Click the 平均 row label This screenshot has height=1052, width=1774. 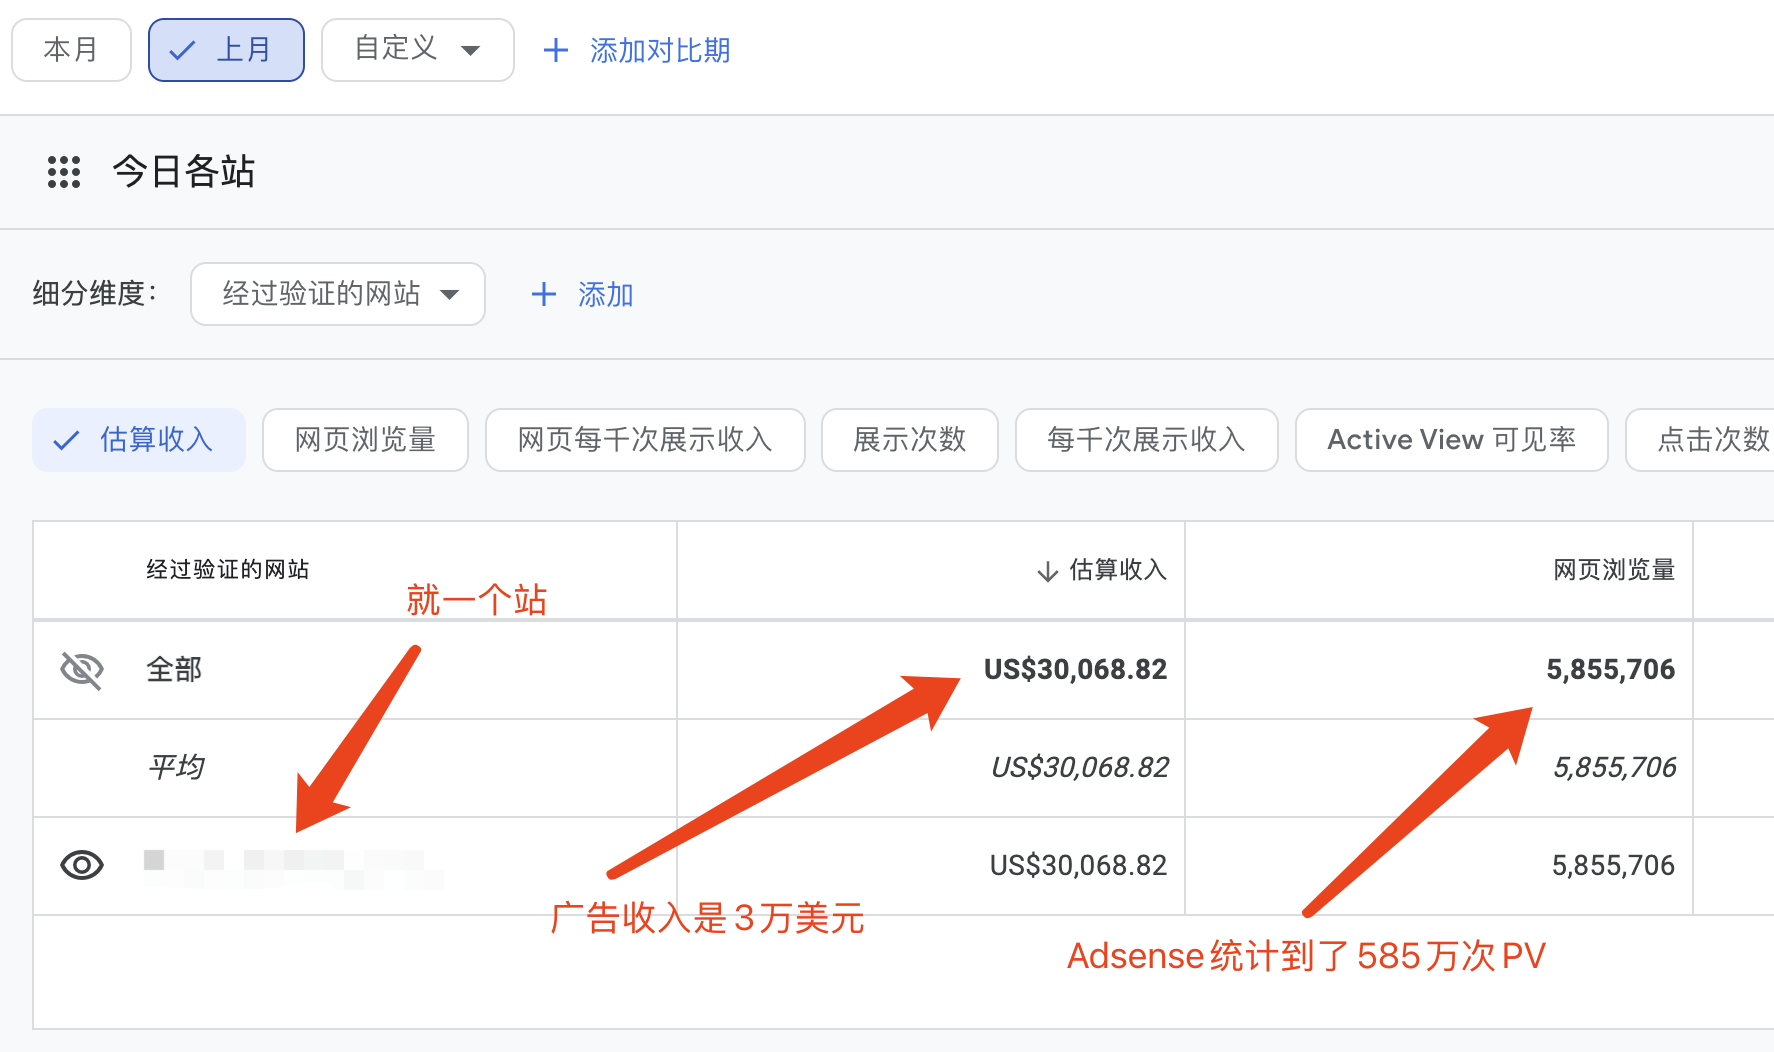coord(176,768)
